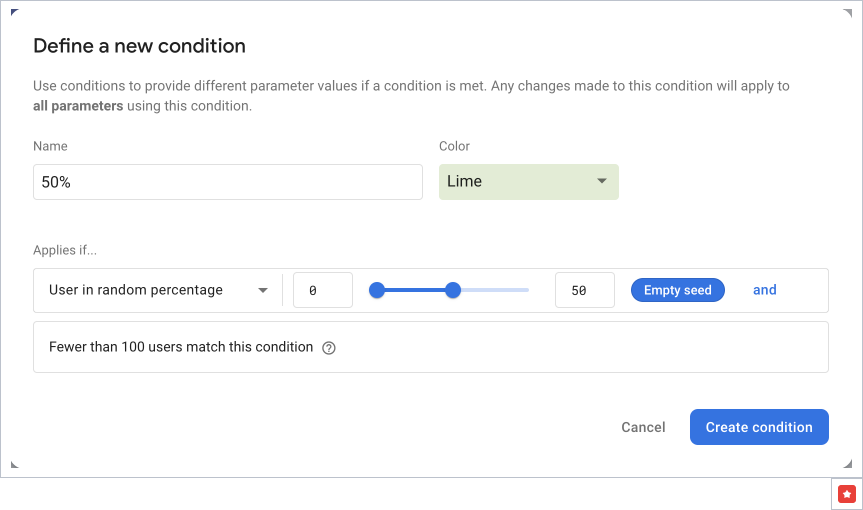This screenshot has width=863, height=510.
Task: Click the red star icon in the corner
Action: tap(847, 493)
